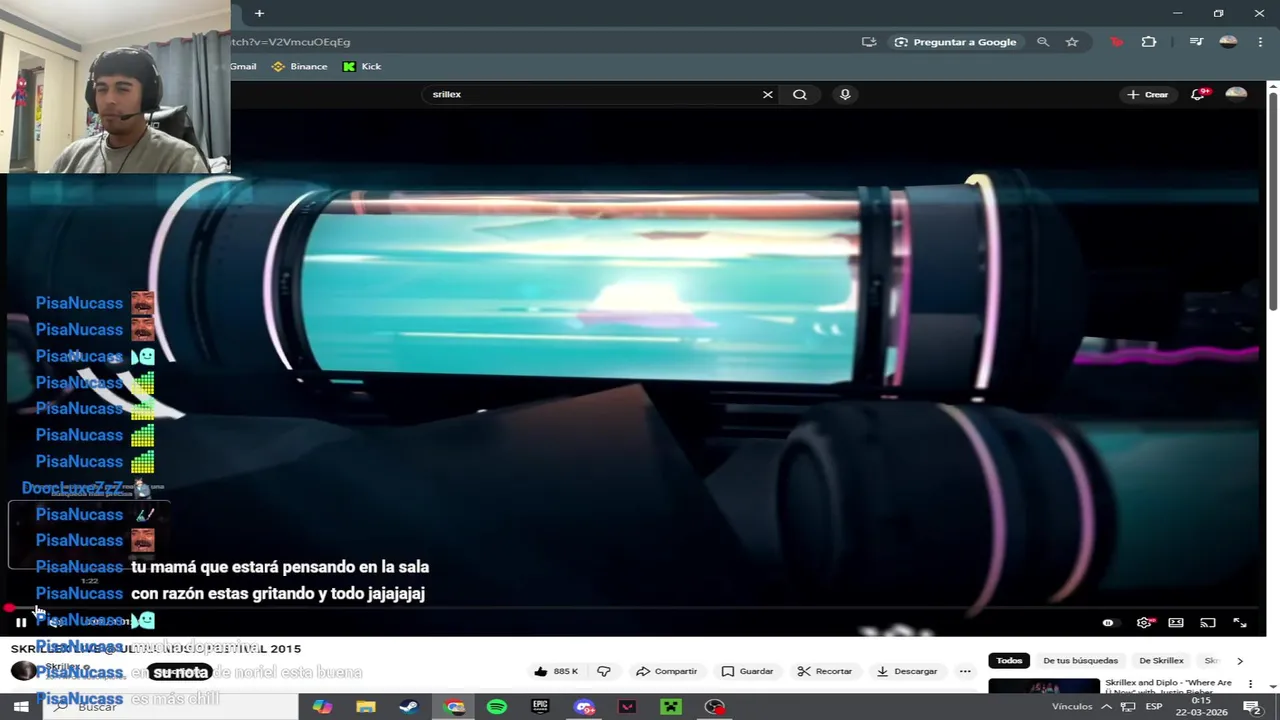The width and height of the screenshot is (1280, 720).
Task: Select the Todos filter chip
Action: coord(1009,660)
